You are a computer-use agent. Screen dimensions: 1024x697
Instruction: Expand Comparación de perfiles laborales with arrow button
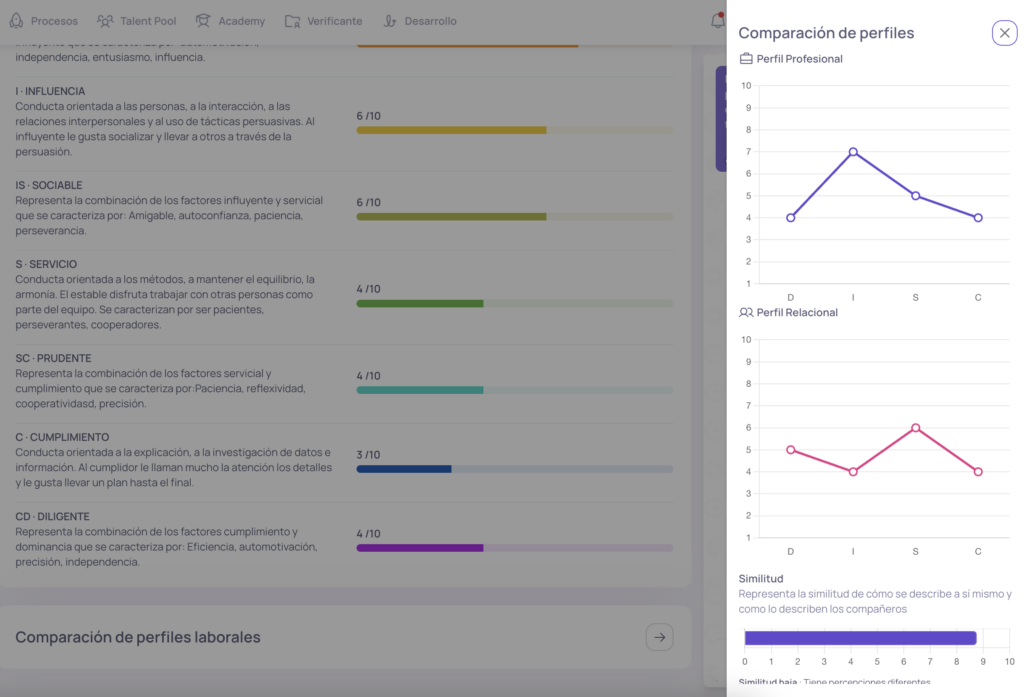(x=659, y=637)
